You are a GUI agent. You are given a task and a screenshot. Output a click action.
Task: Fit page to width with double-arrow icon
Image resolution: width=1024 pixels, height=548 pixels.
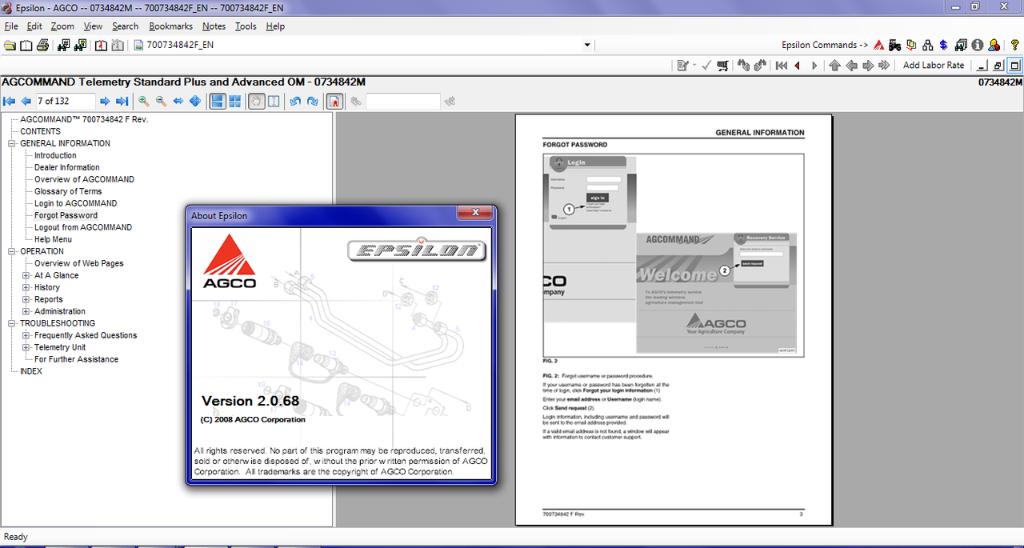178,101
